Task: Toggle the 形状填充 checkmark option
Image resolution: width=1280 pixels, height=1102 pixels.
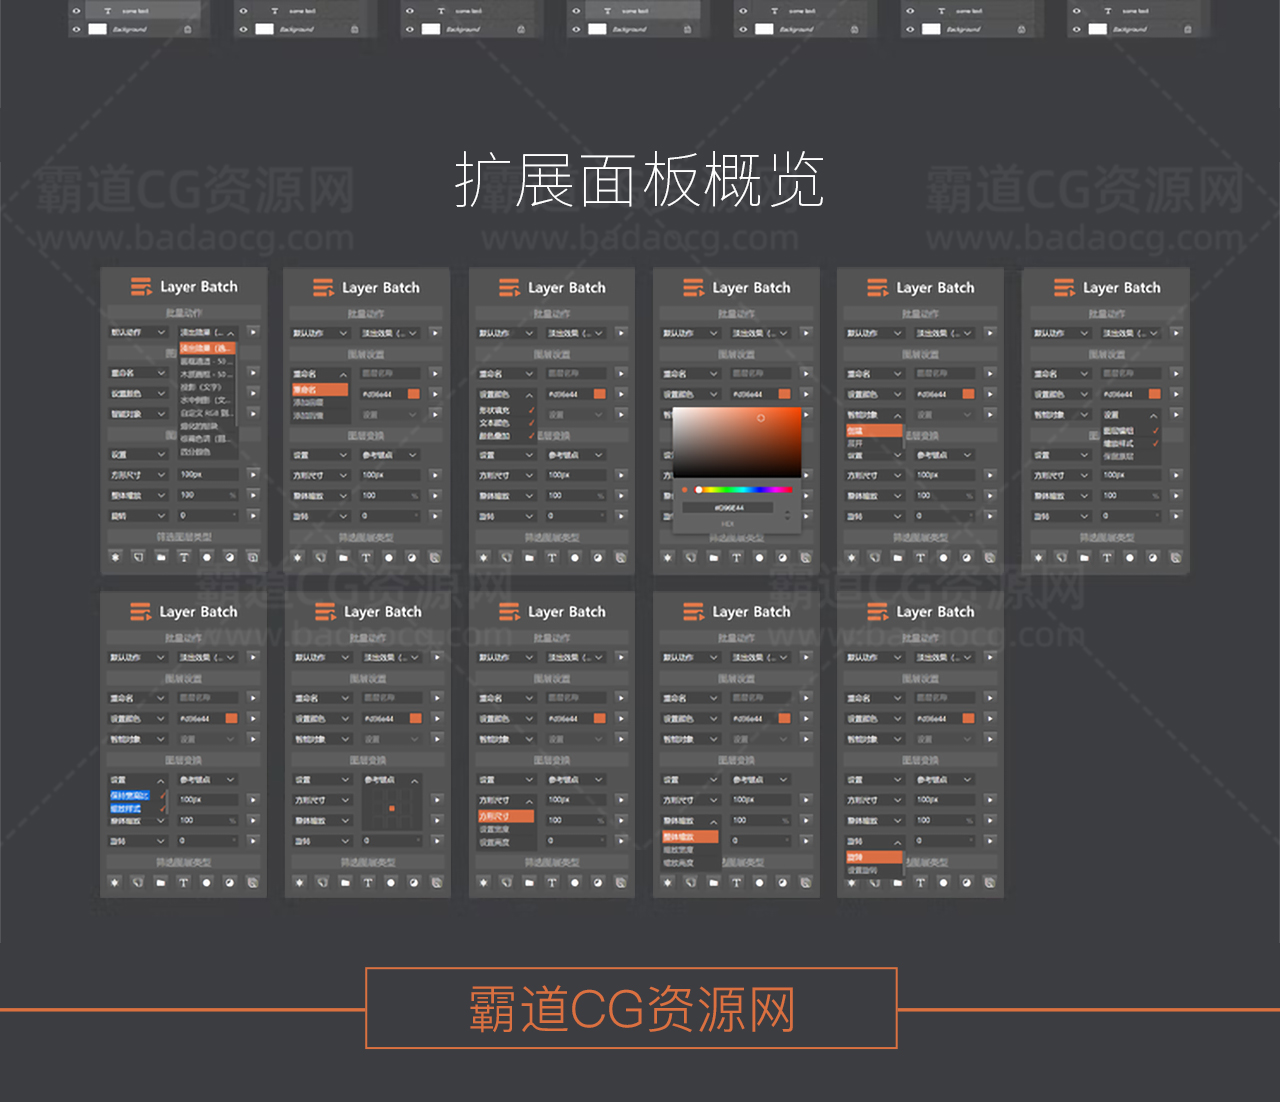Action: [x=531, y=410]
